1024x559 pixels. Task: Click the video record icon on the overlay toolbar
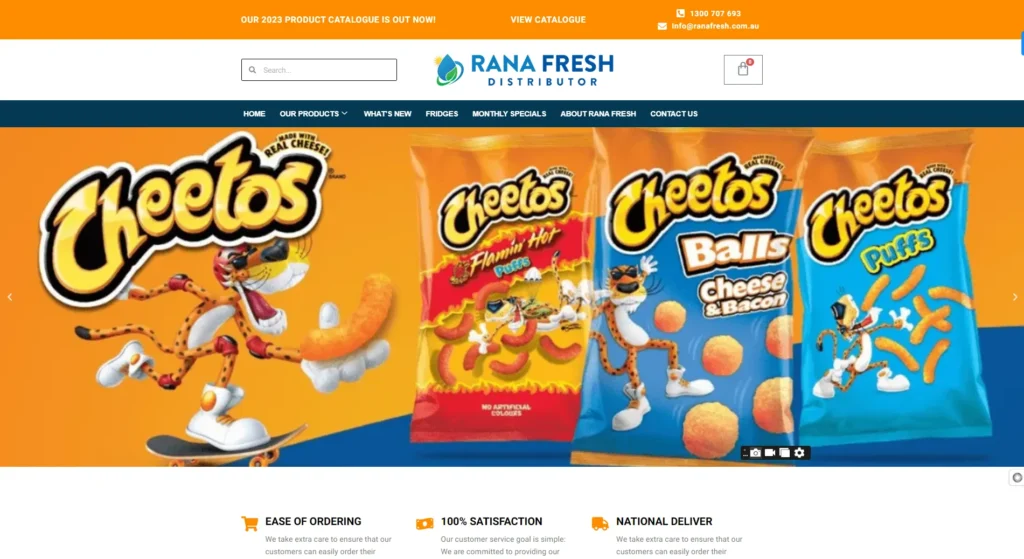coord(770,453)
